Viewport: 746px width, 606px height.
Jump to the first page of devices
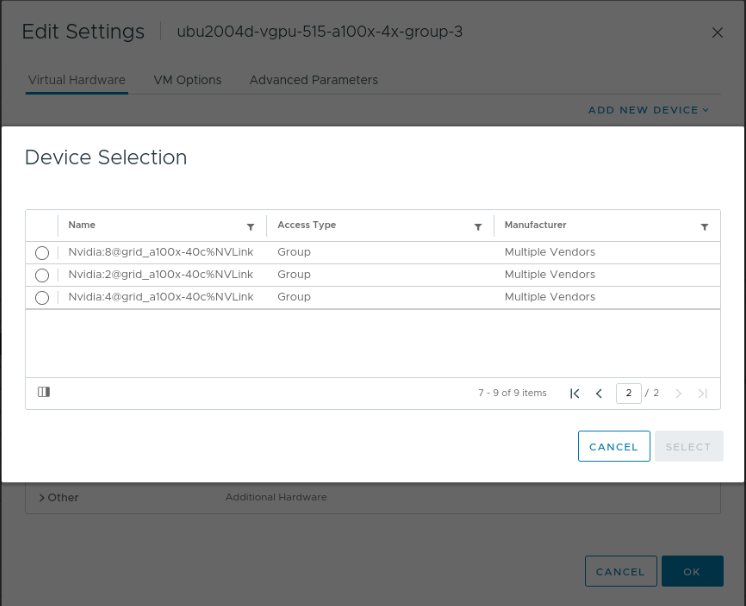click(575, 393)
